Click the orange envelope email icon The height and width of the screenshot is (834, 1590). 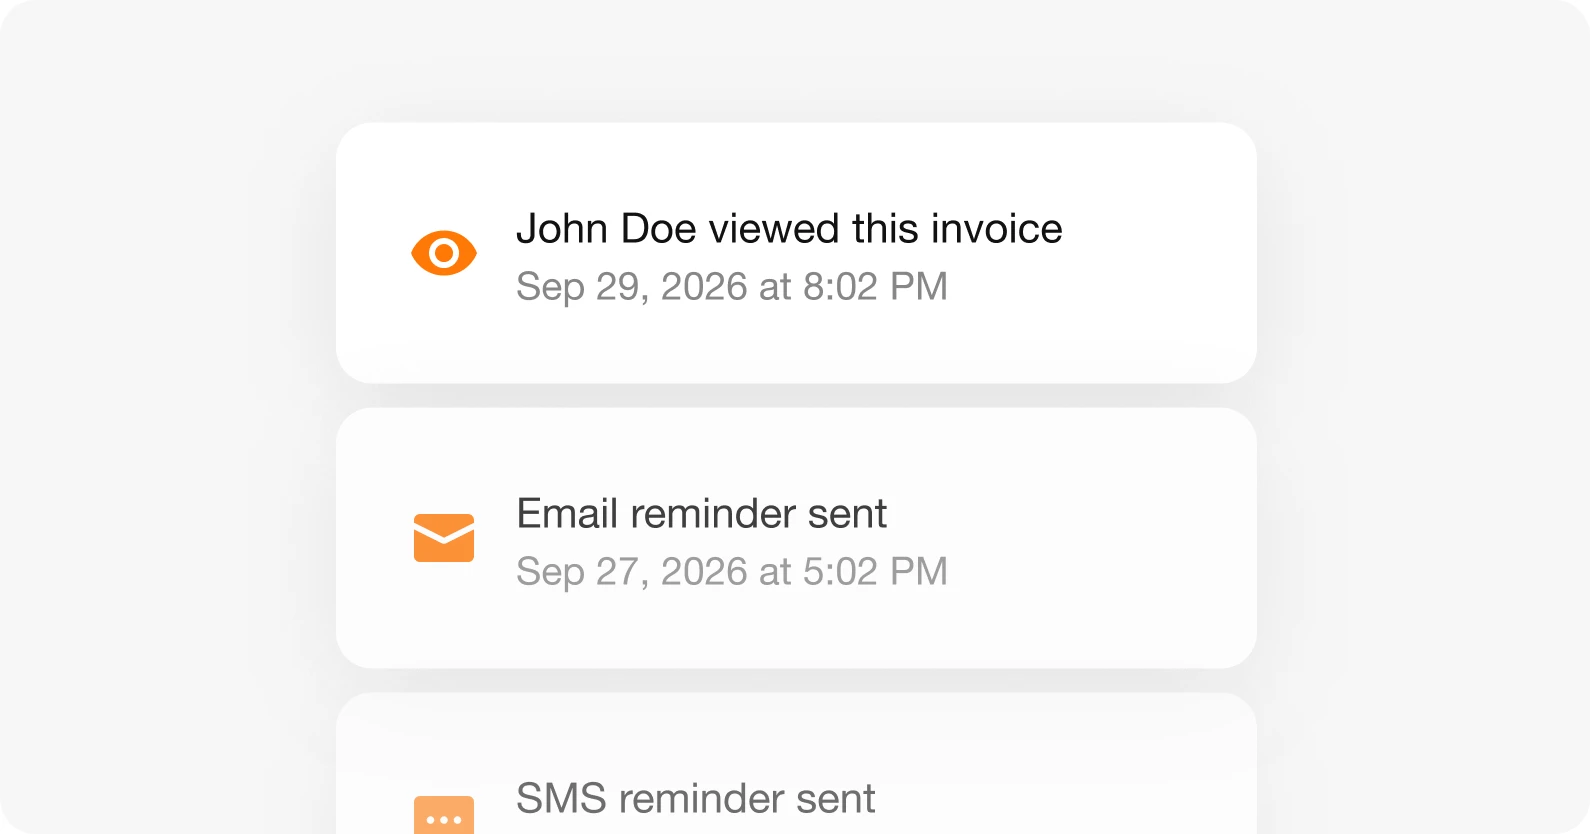(444, 538)
